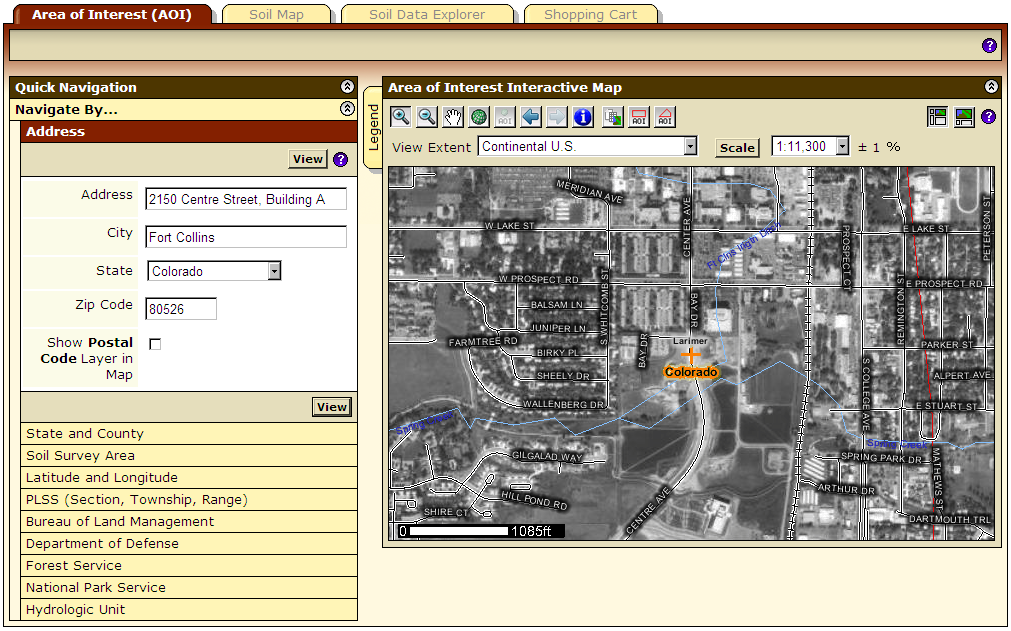Viewport: 1011px width, 631px height.
Task: Activate the Pan hand tool
Action: click(453, 117)
